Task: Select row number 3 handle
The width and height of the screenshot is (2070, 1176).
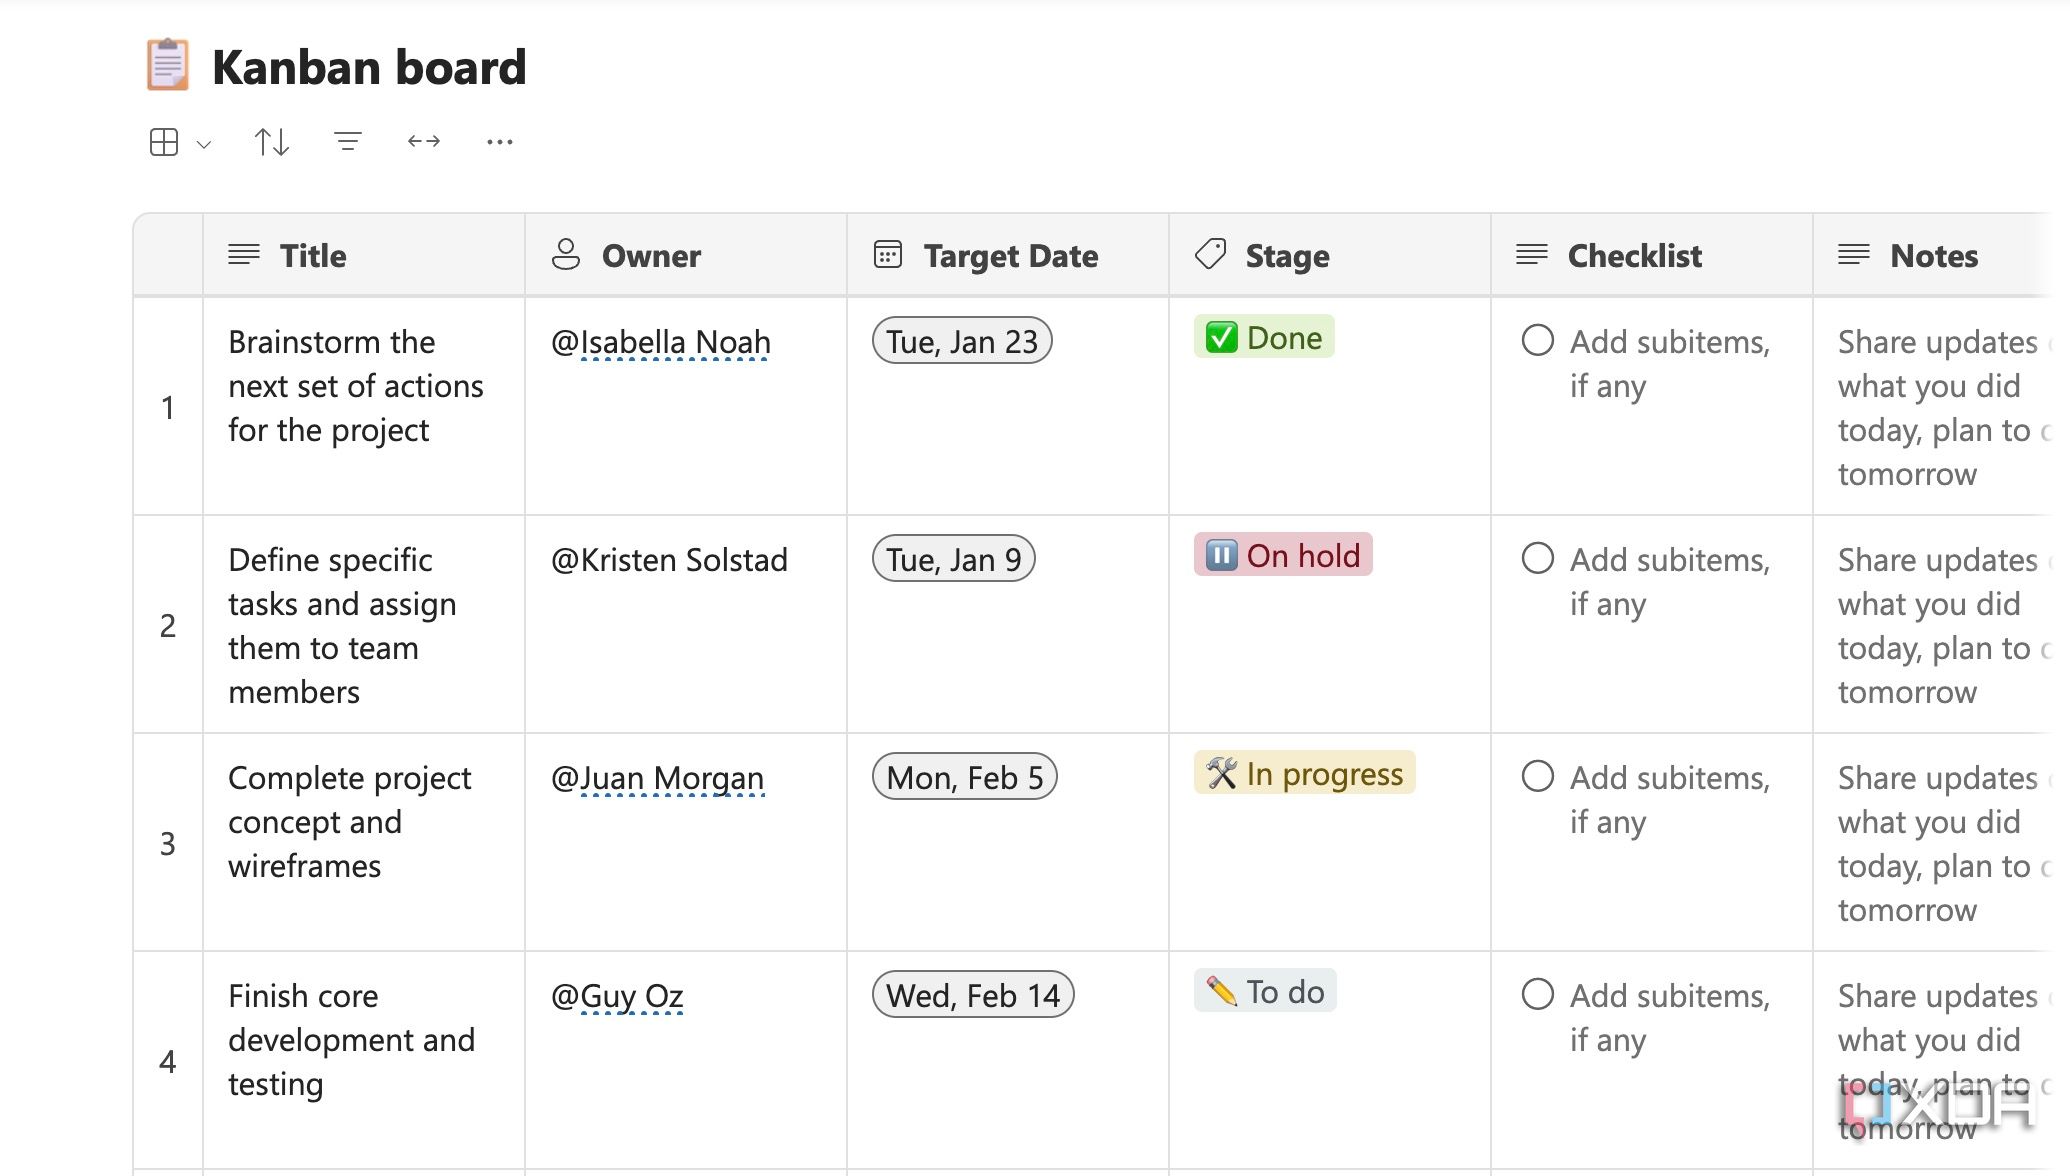Action: pyautogui.click(x=168, y=843)
